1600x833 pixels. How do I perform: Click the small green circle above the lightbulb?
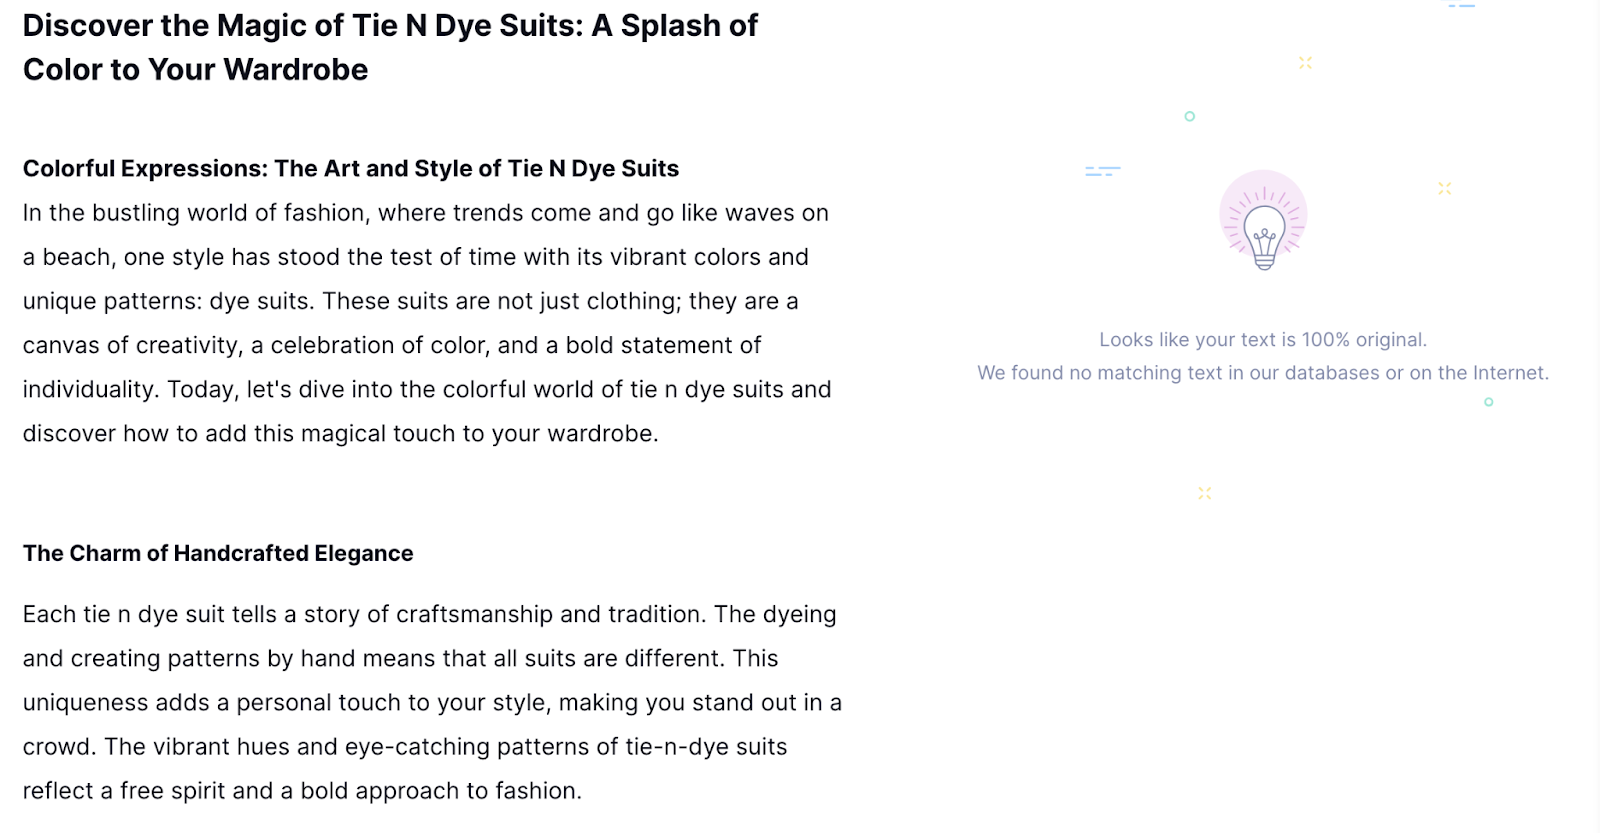tap(1190, 116)
